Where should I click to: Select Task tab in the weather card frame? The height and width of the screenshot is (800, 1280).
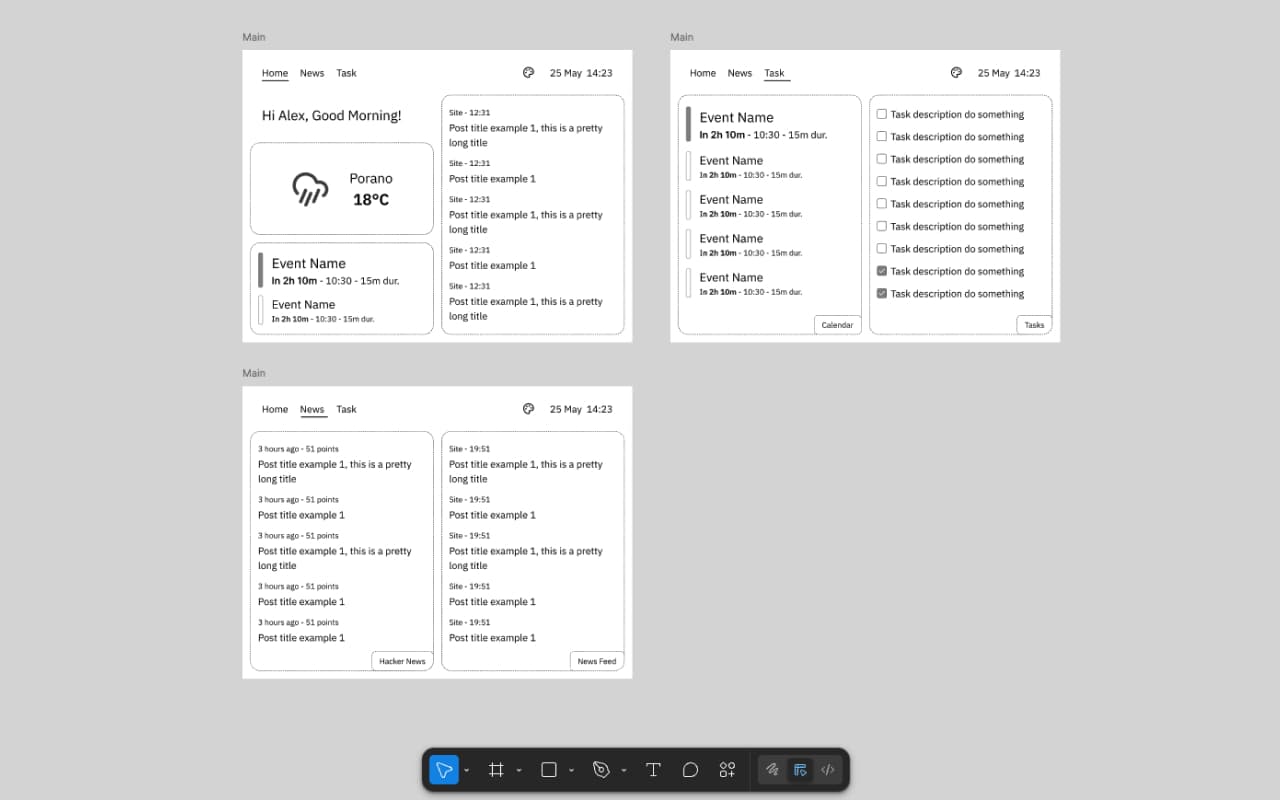tap(346, 73)
